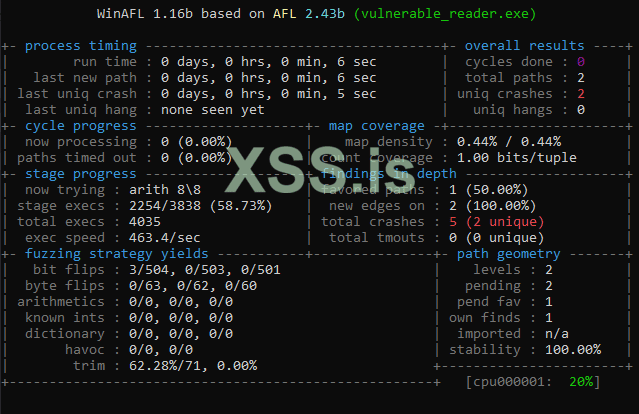Select the uniq crashes count
Image resolution: width=639 pixels, height=414 pixels.
pos(580,94)
